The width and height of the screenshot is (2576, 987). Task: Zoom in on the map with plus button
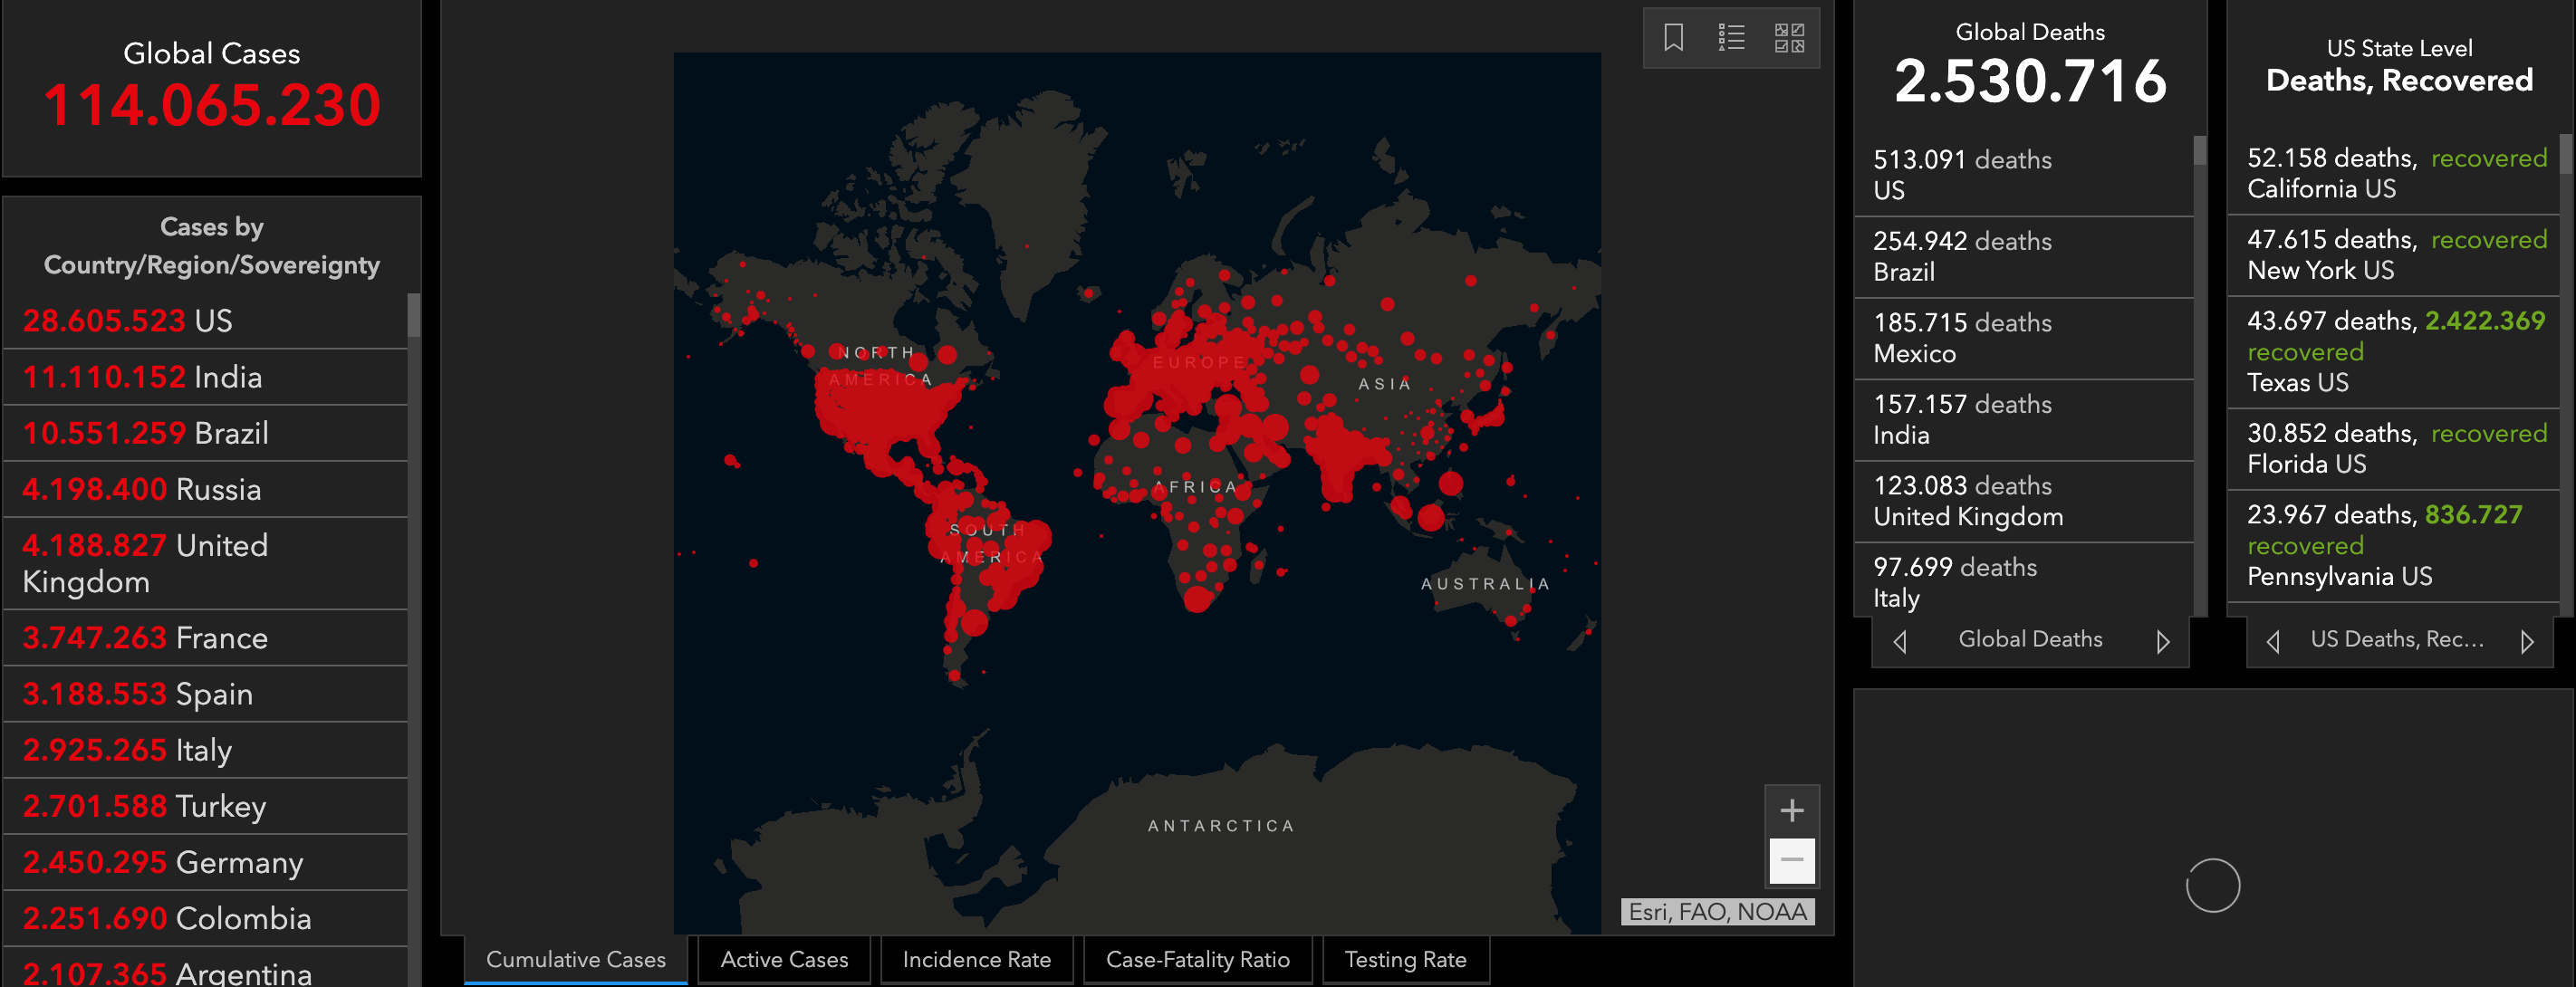[x=1791, y=810]
